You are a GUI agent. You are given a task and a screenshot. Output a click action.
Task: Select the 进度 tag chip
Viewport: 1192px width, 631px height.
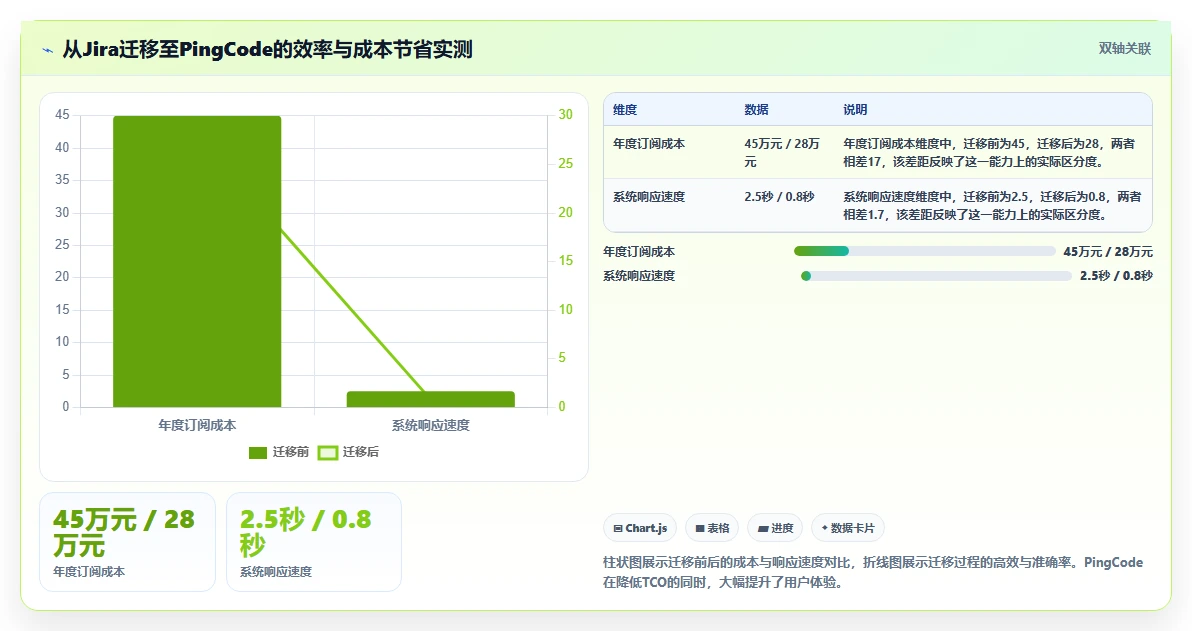(x=775, y=528)
